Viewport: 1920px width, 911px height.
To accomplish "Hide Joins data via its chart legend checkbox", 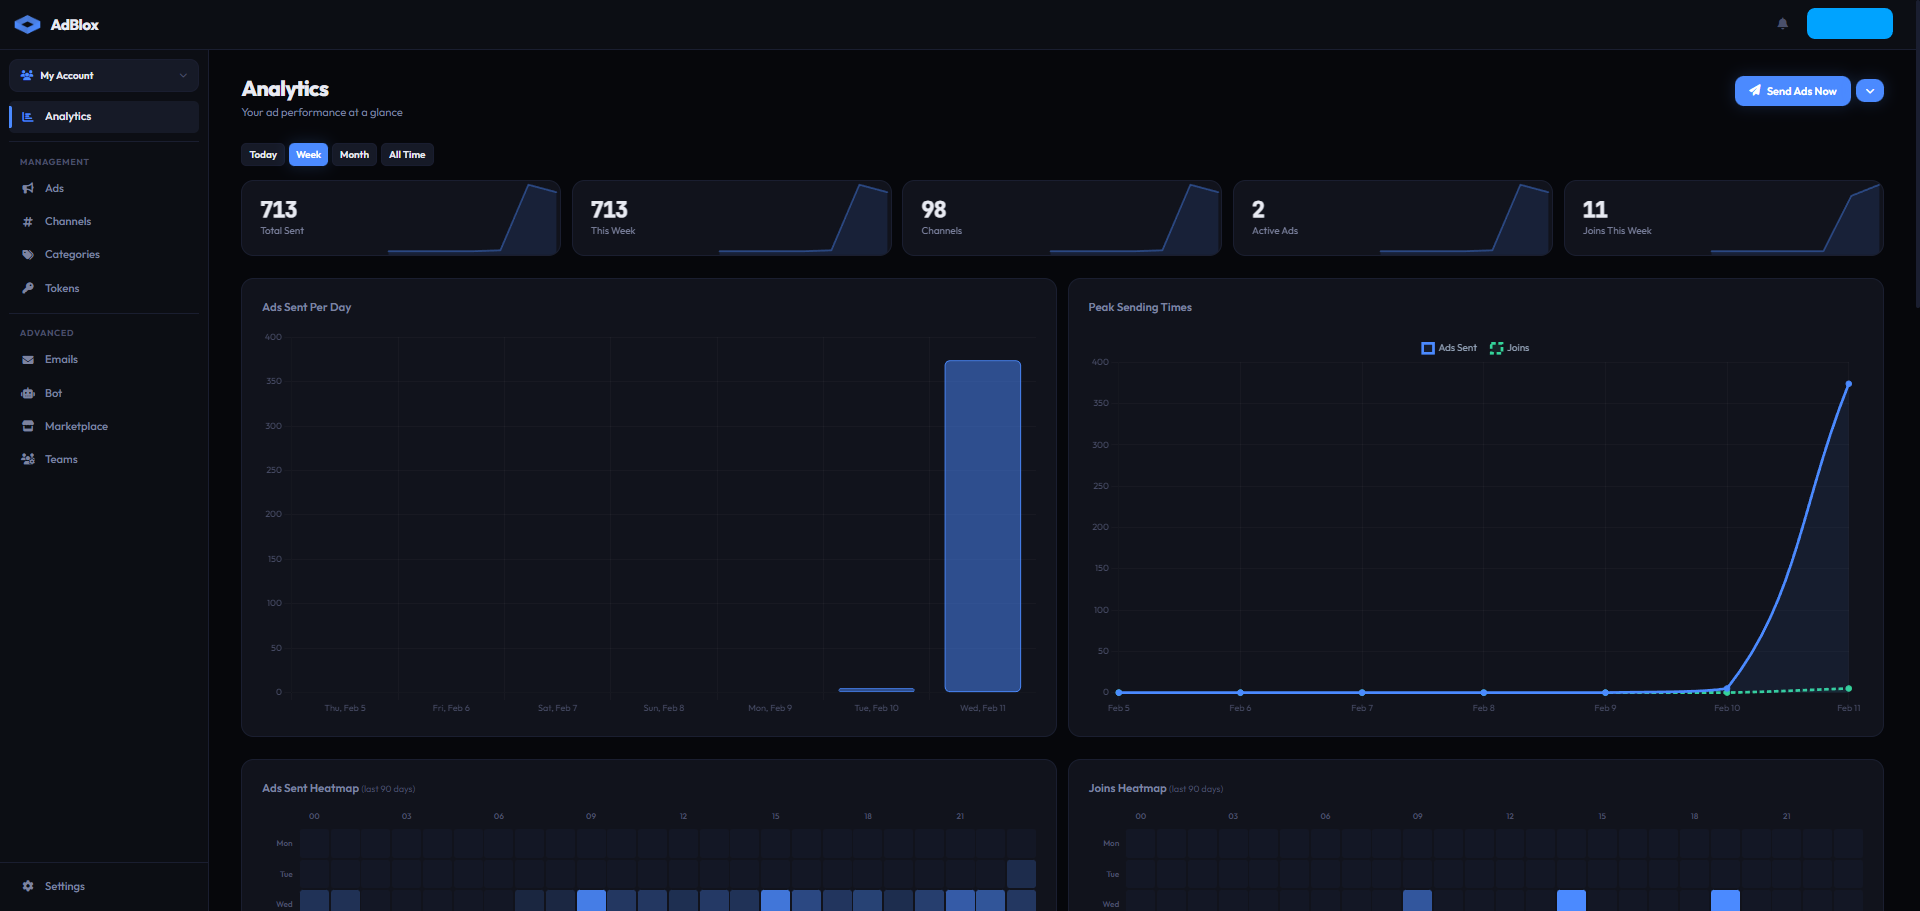I will tap(1496, 348).
